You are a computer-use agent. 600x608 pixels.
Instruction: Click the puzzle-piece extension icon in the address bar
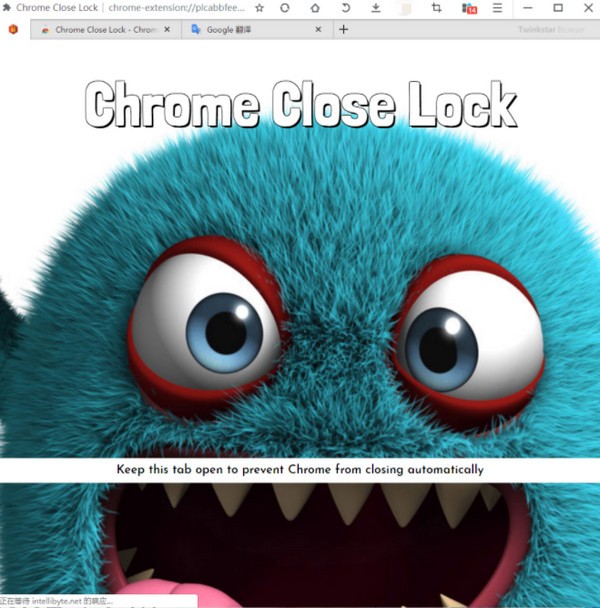[7, 7]
